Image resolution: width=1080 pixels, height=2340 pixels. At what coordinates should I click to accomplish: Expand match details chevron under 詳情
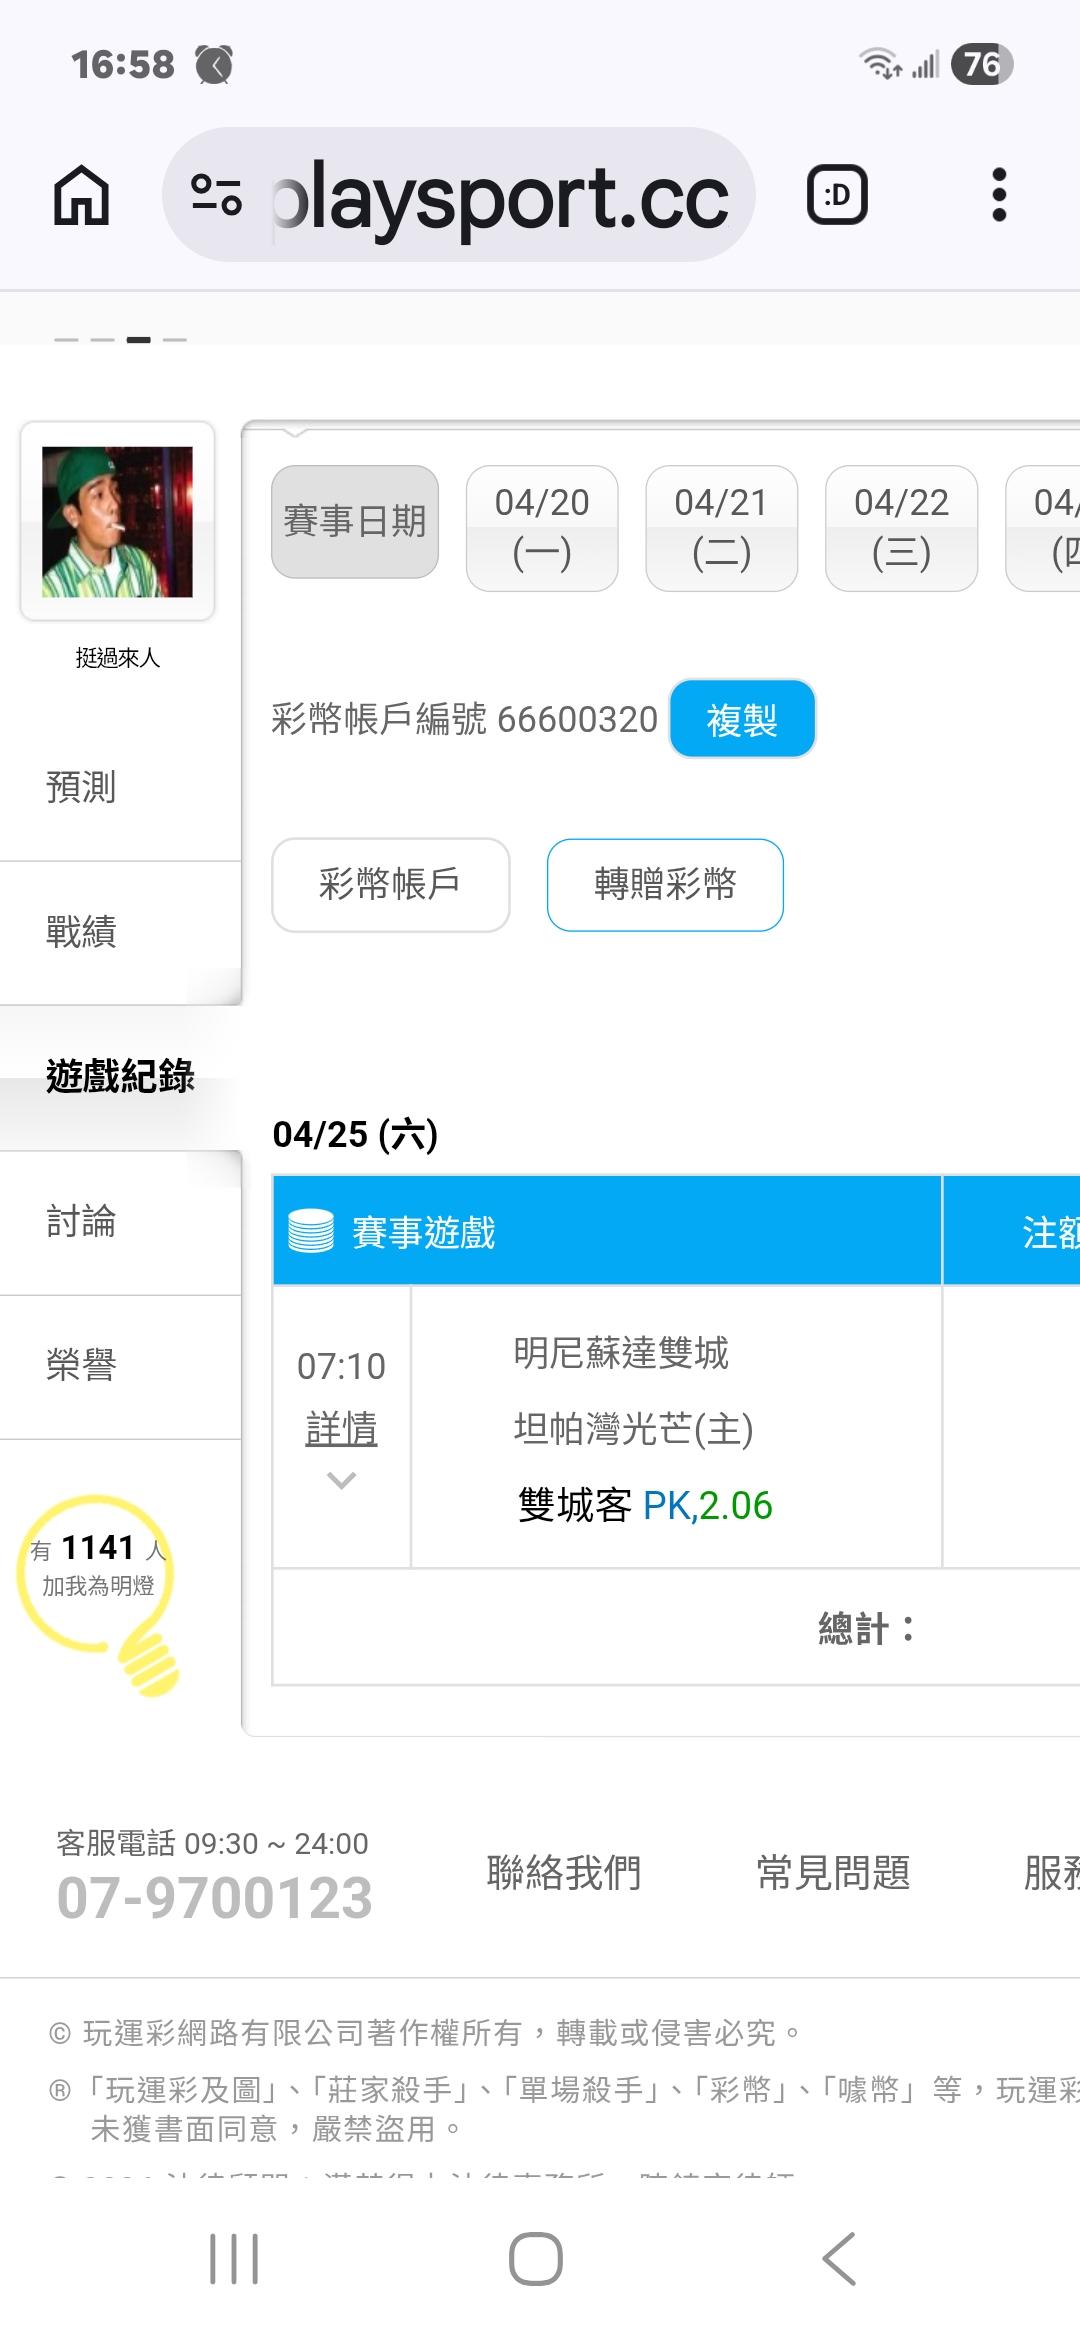341,1481
